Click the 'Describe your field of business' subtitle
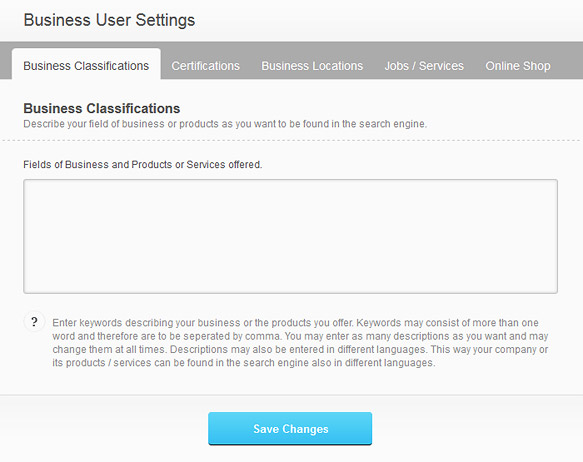The width and height of the screenshot is (583, 462). (x=225, y=124)
